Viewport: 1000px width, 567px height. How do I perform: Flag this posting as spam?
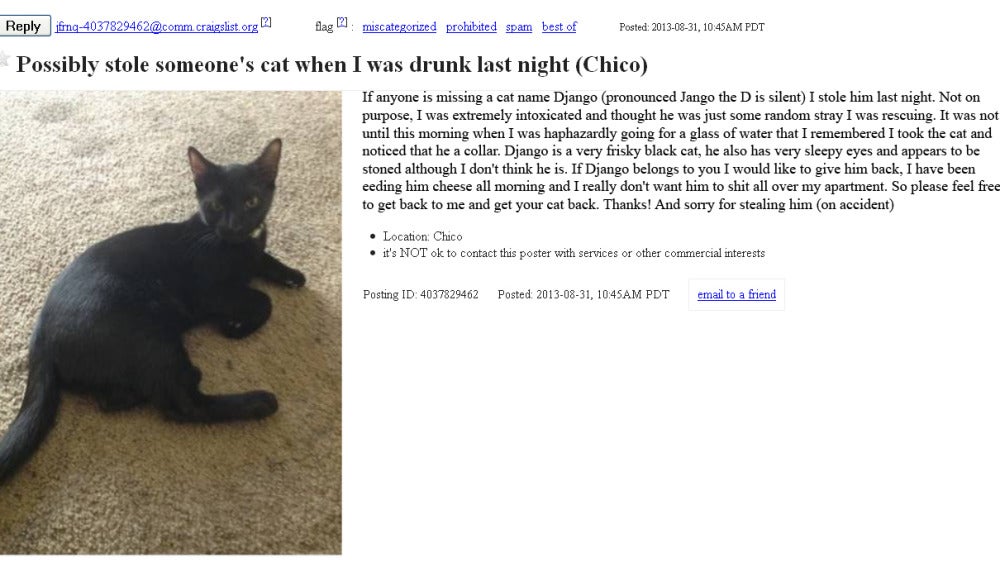[518, 27]
